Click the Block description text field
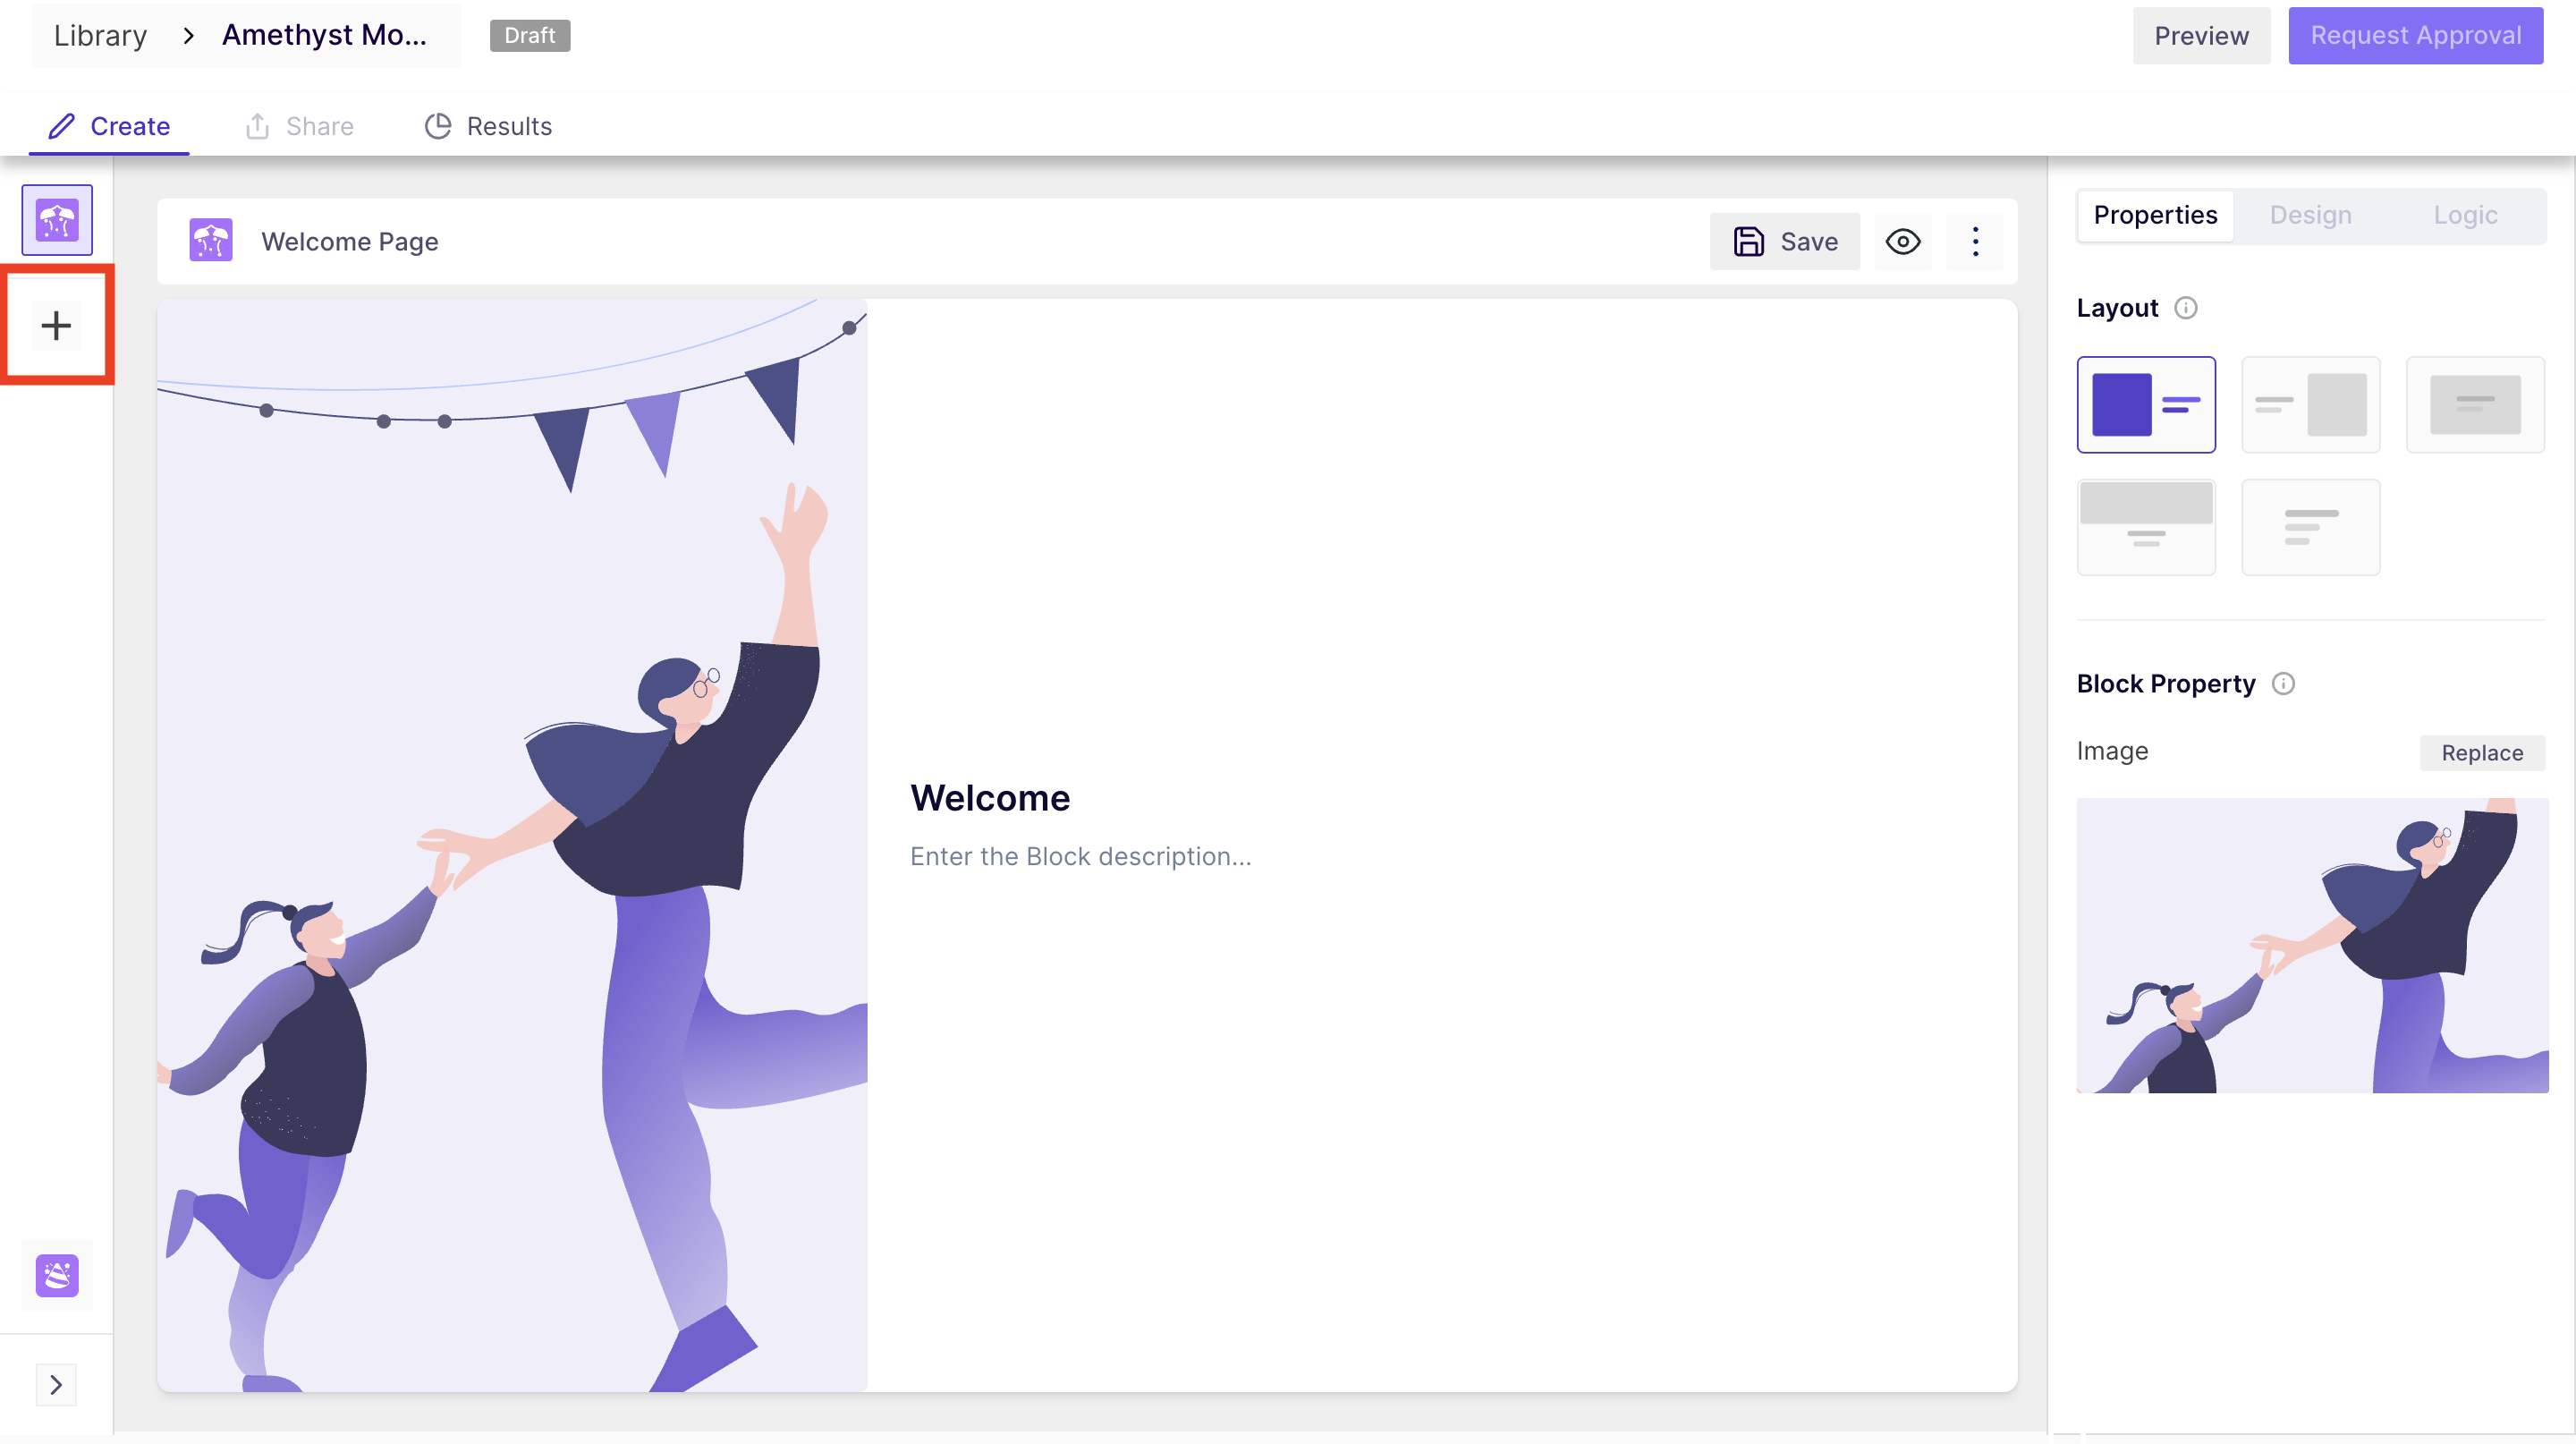The width and height of the screenshot is (2576, 1444). 1080,856
